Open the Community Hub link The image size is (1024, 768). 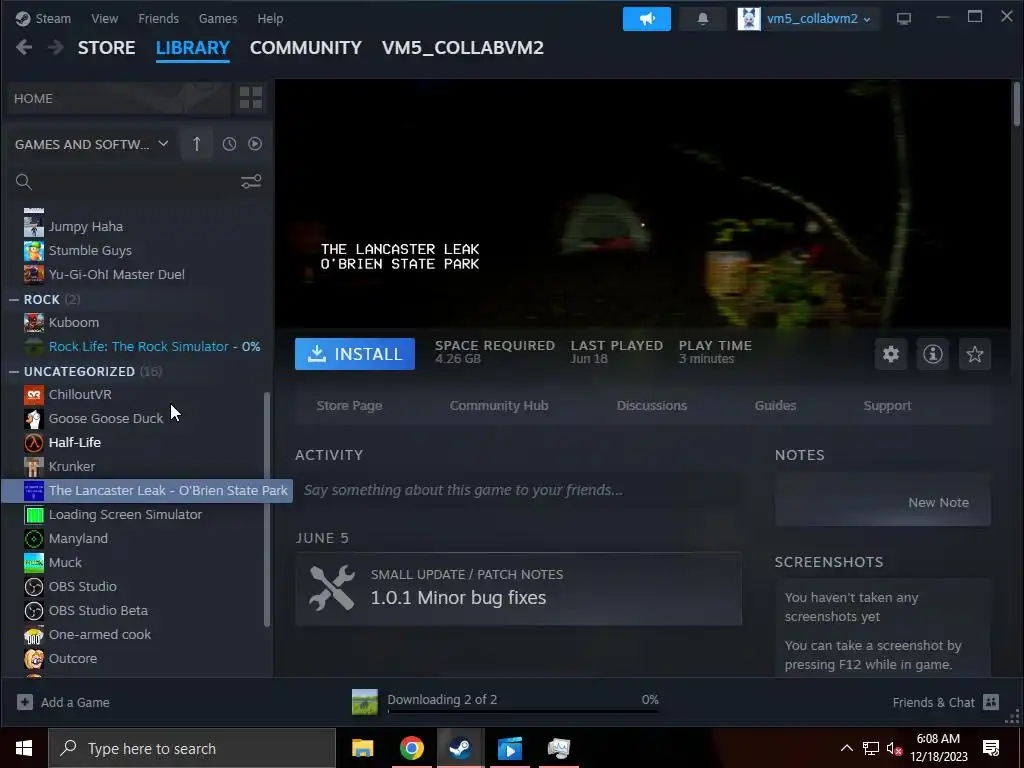(499, 406)
